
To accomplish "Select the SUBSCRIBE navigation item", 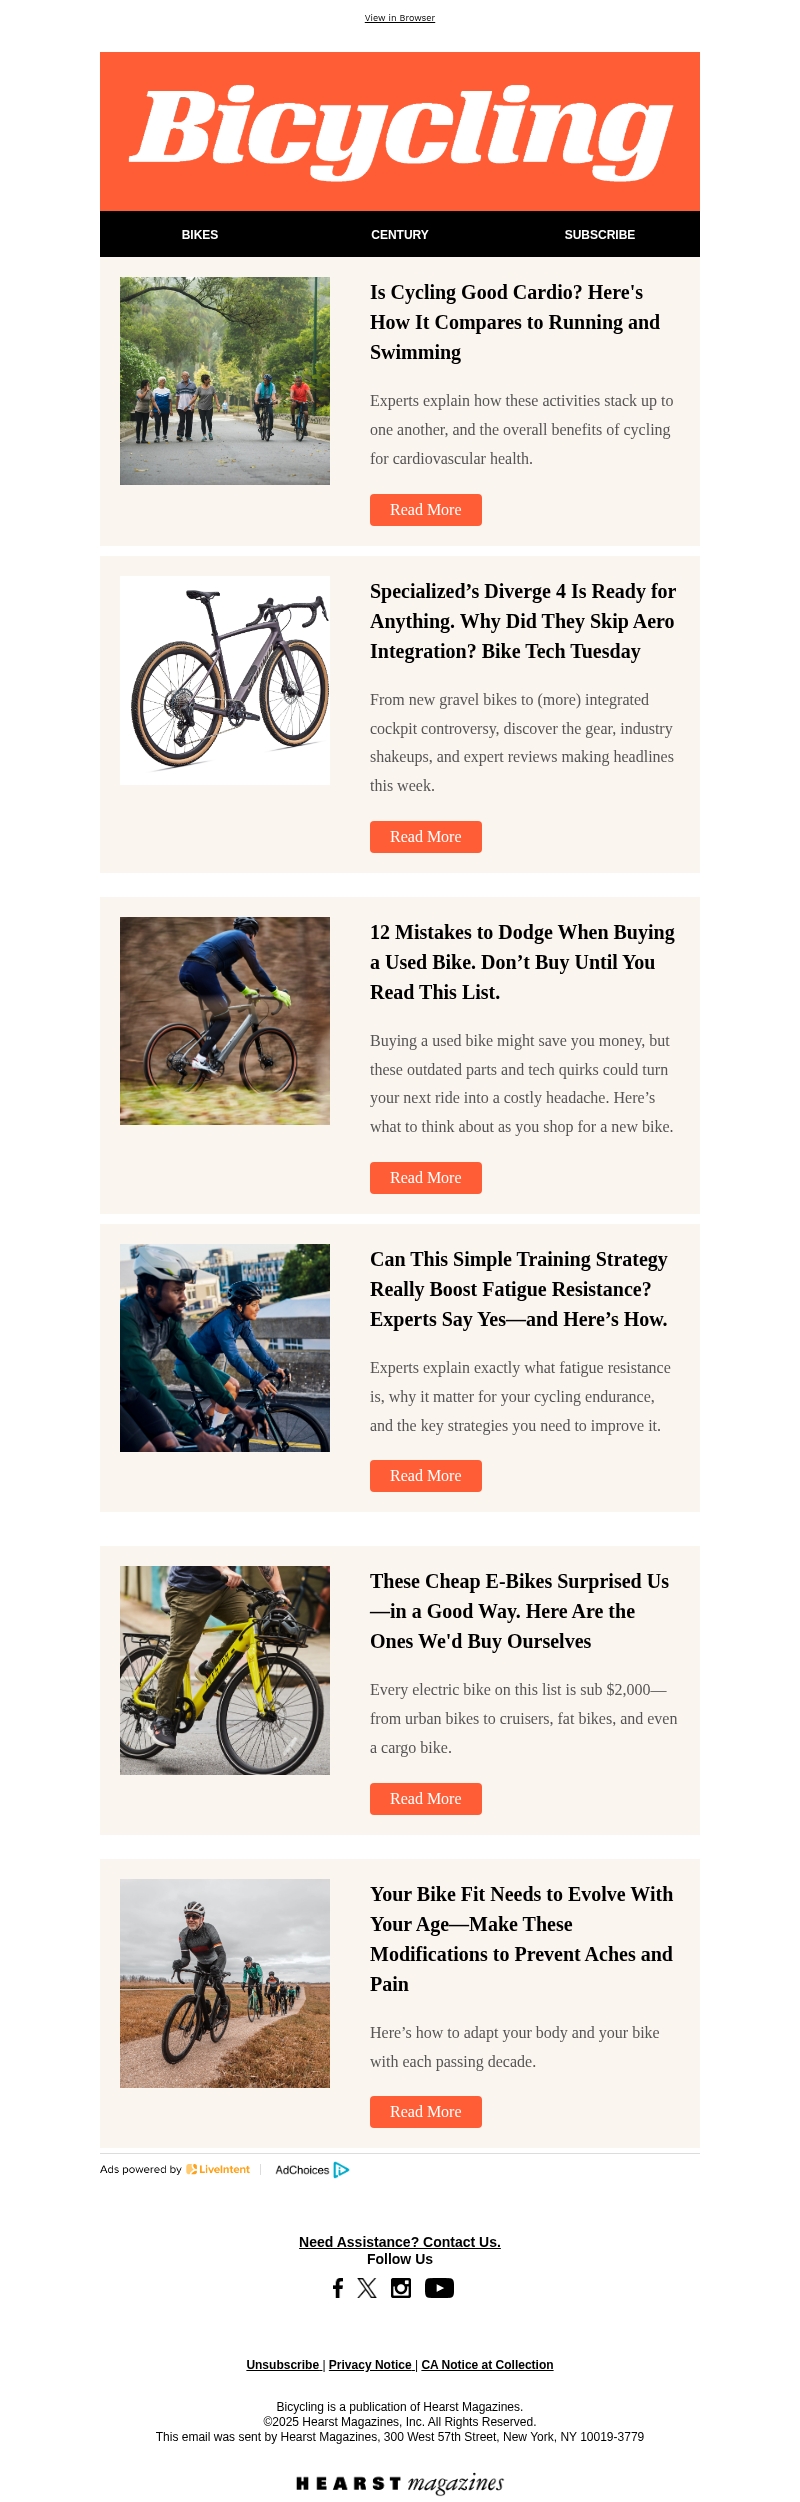I will click(600, 235).
